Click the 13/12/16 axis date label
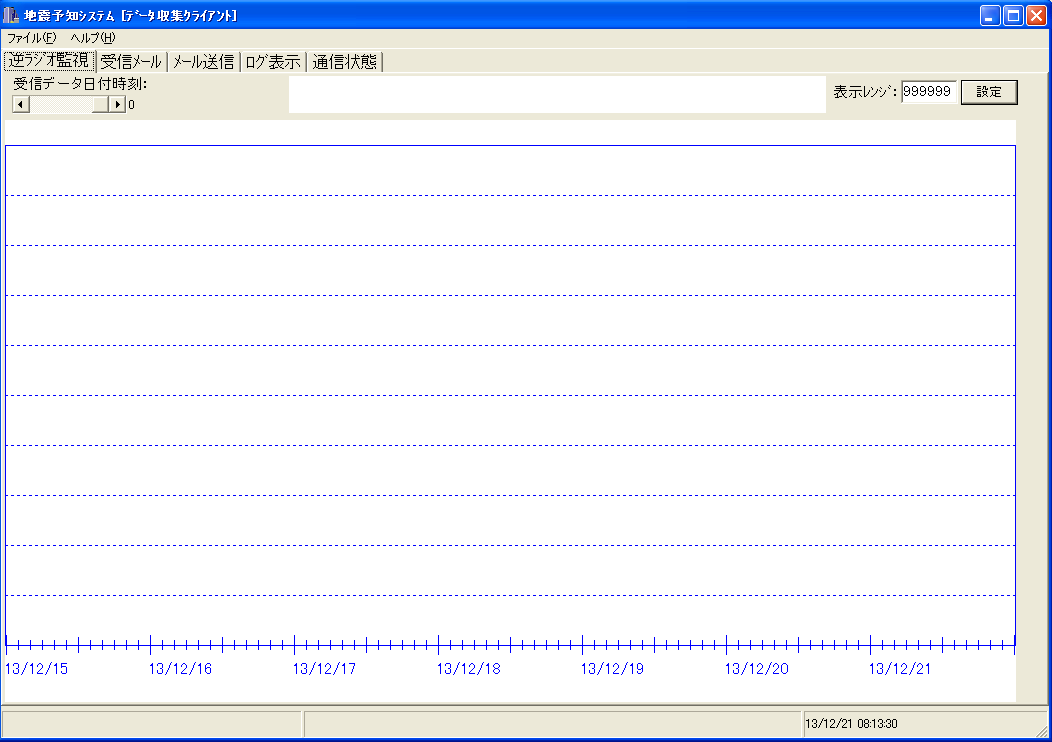 click(x=180, y=669)
